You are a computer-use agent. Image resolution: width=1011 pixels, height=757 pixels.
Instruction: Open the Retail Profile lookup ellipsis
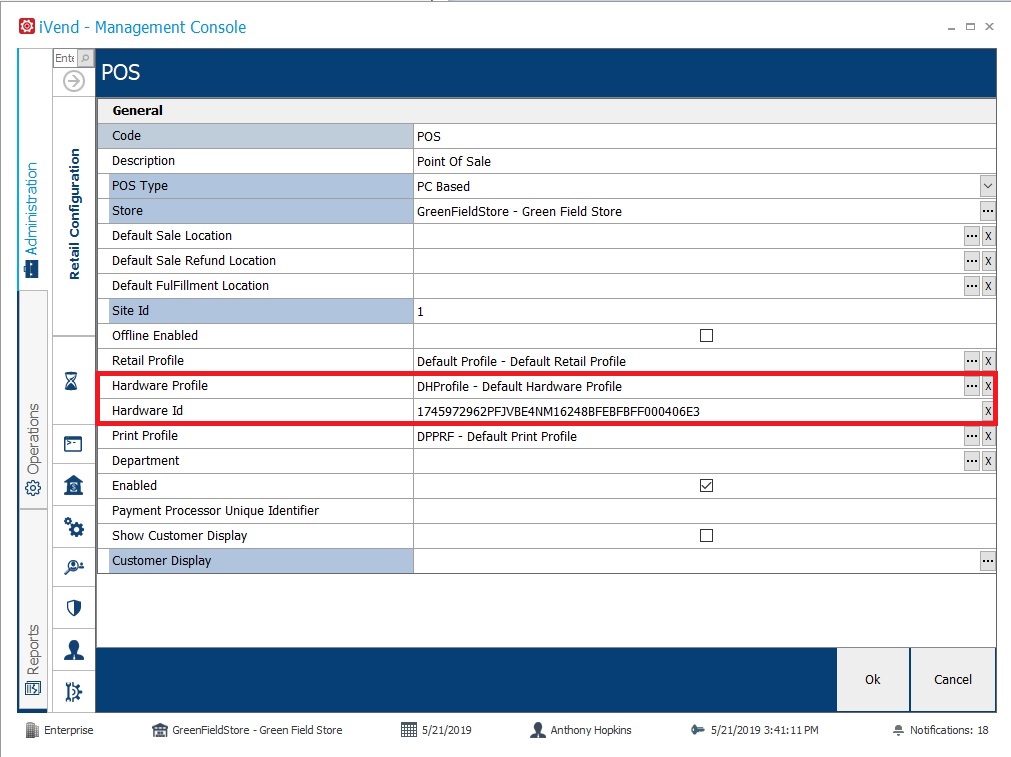(972, 361)
